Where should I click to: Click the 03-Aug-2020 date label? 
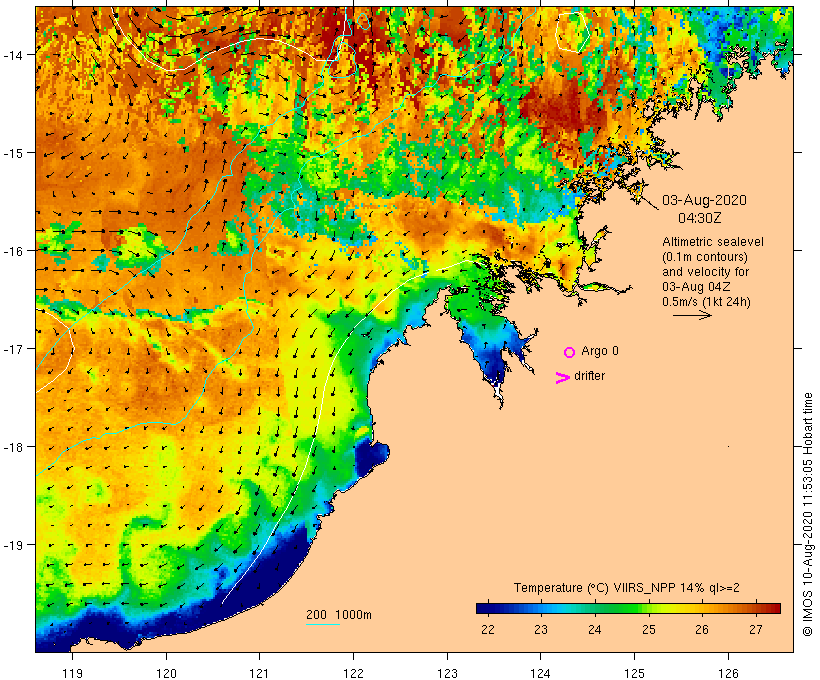[x=704, y=200]
